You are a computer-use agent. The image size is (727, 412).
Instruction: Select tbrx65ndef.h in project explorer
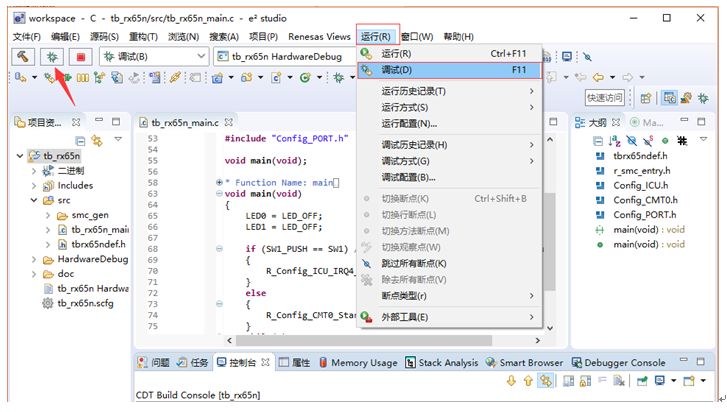pos(98,244)
